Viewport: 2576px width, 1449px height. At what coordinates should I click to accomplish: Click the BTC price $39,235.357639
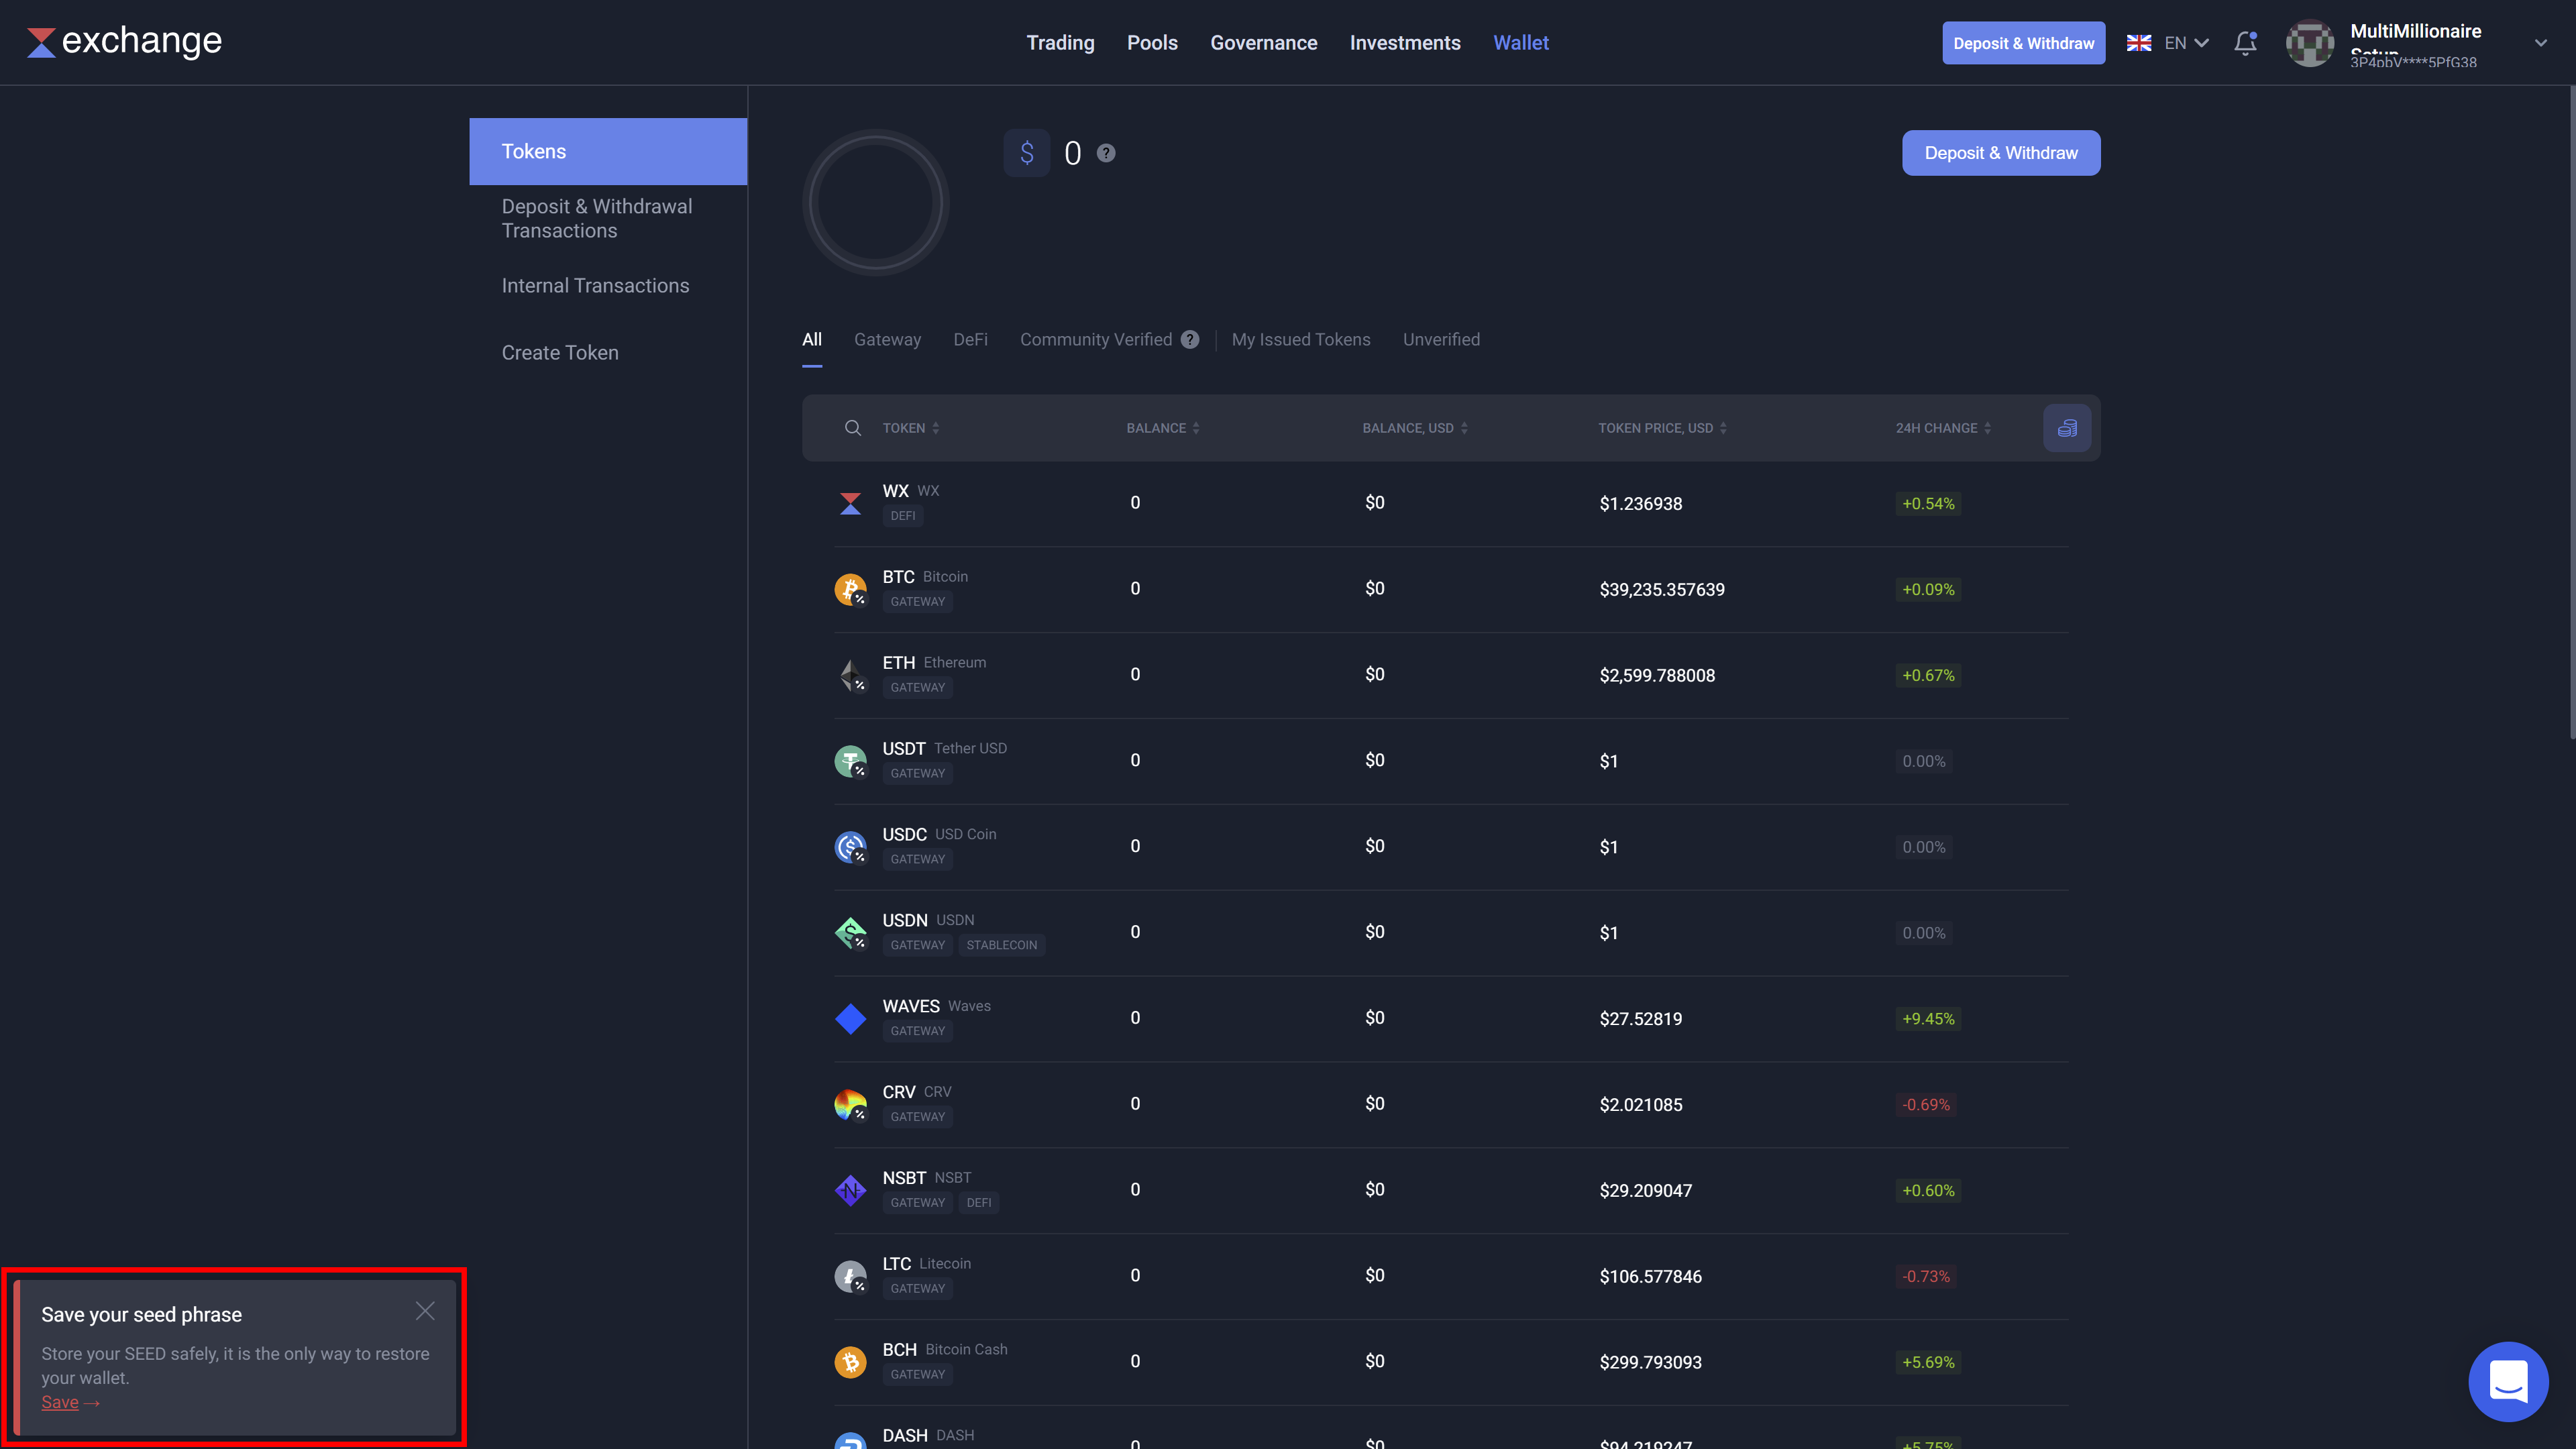click(x=1661, y=589)
